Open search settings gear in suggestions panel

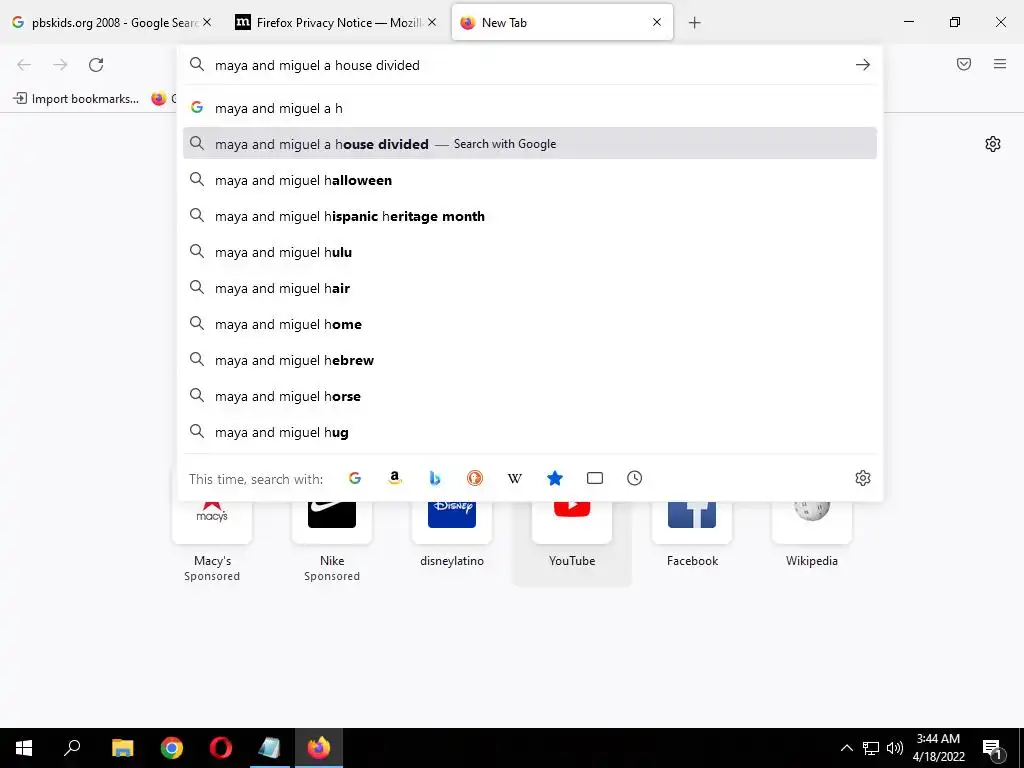[863, 478]
